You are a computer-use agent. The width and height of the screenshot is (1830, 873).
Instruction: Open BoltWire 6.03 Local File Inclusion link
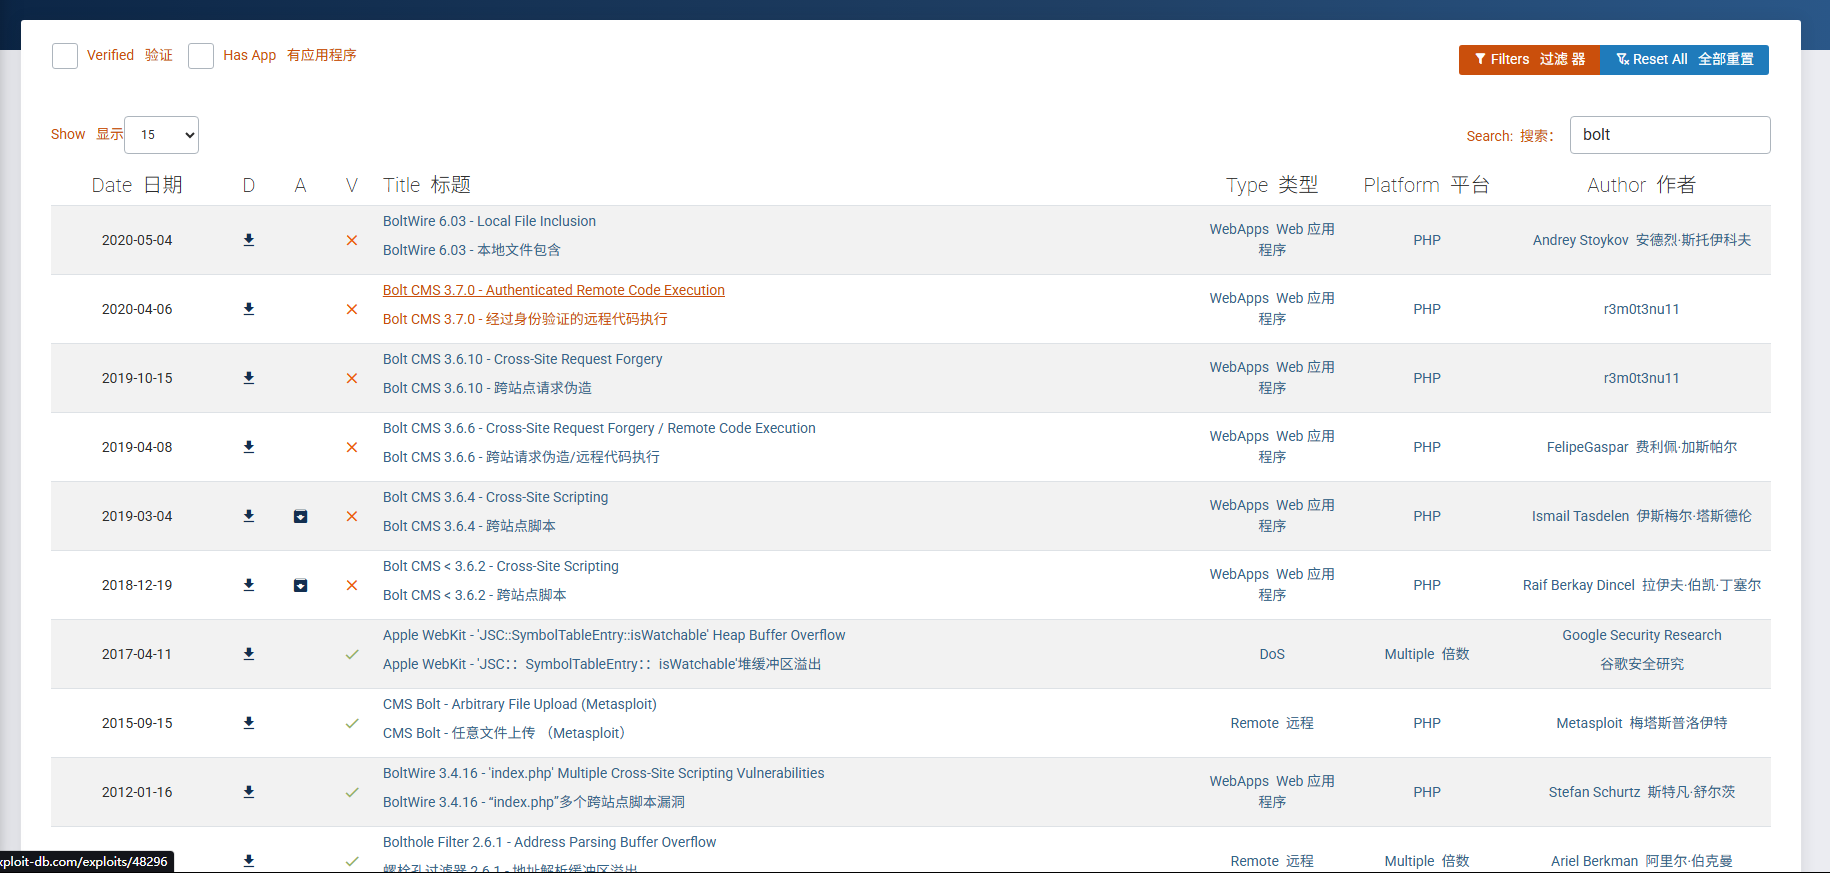click(489, 221)
